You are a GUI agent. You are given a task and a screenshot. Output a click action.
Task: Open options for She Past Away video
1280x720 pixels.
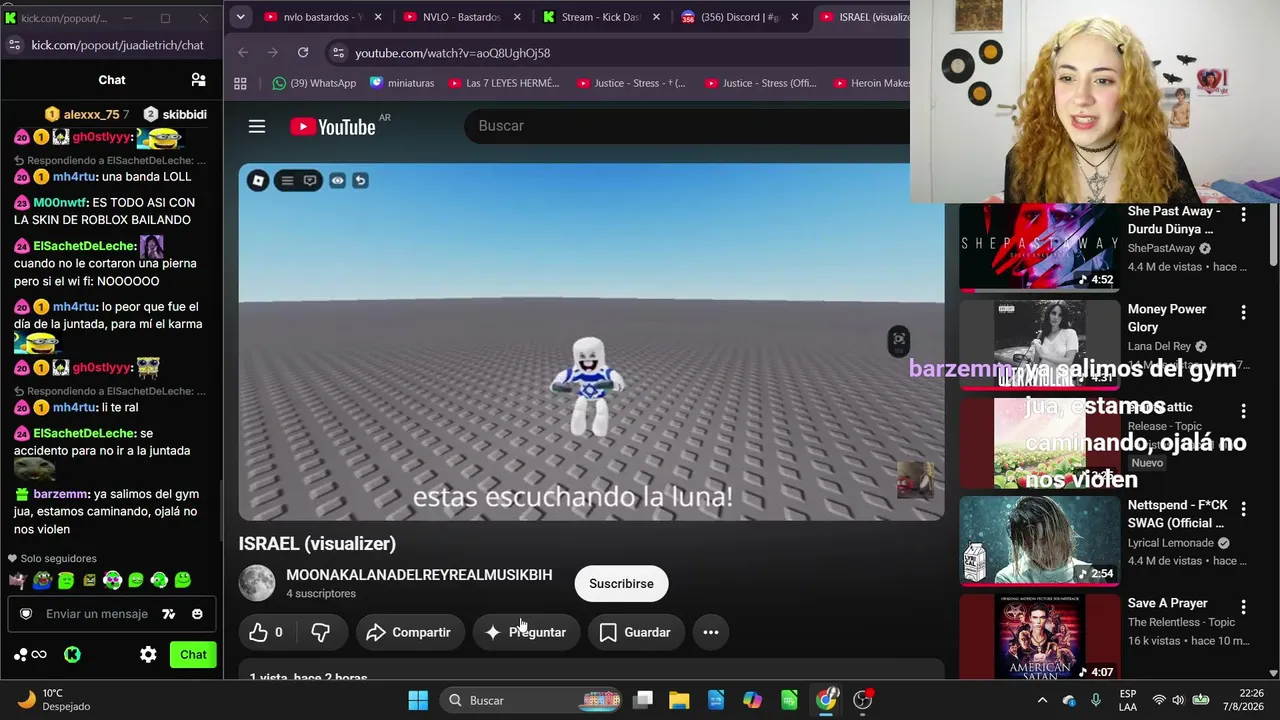[x=1243, y=214]
